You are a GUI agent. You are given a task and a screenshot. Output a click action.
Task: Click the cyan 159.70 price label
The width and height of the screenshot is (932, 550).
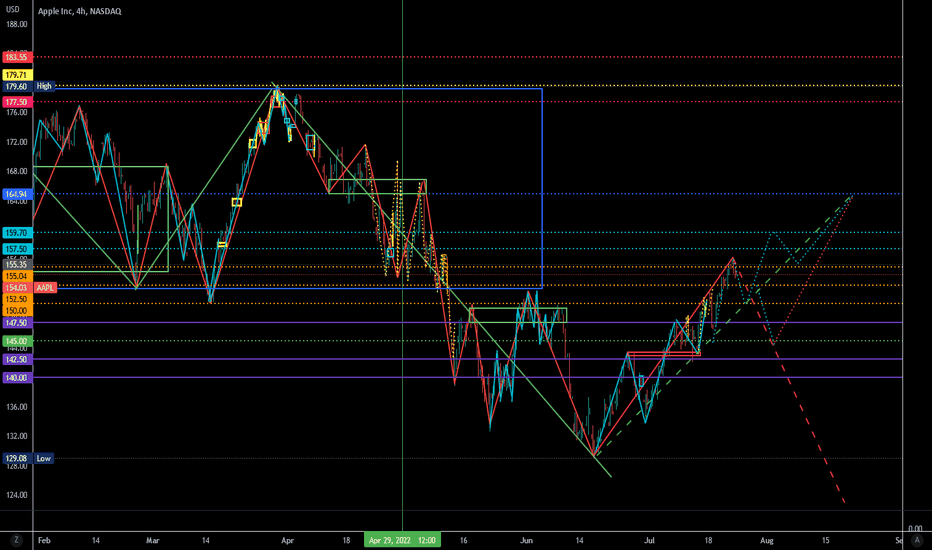pyautogui.click(x=17, y=233)
